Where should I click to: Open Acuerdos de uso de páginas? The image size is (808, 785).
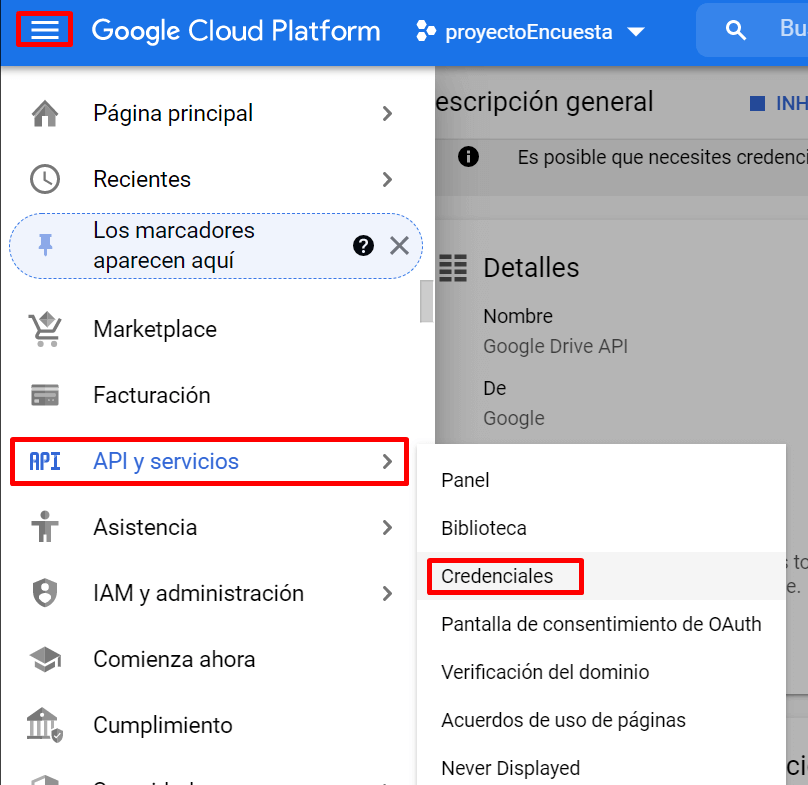(x=601, y=720)
